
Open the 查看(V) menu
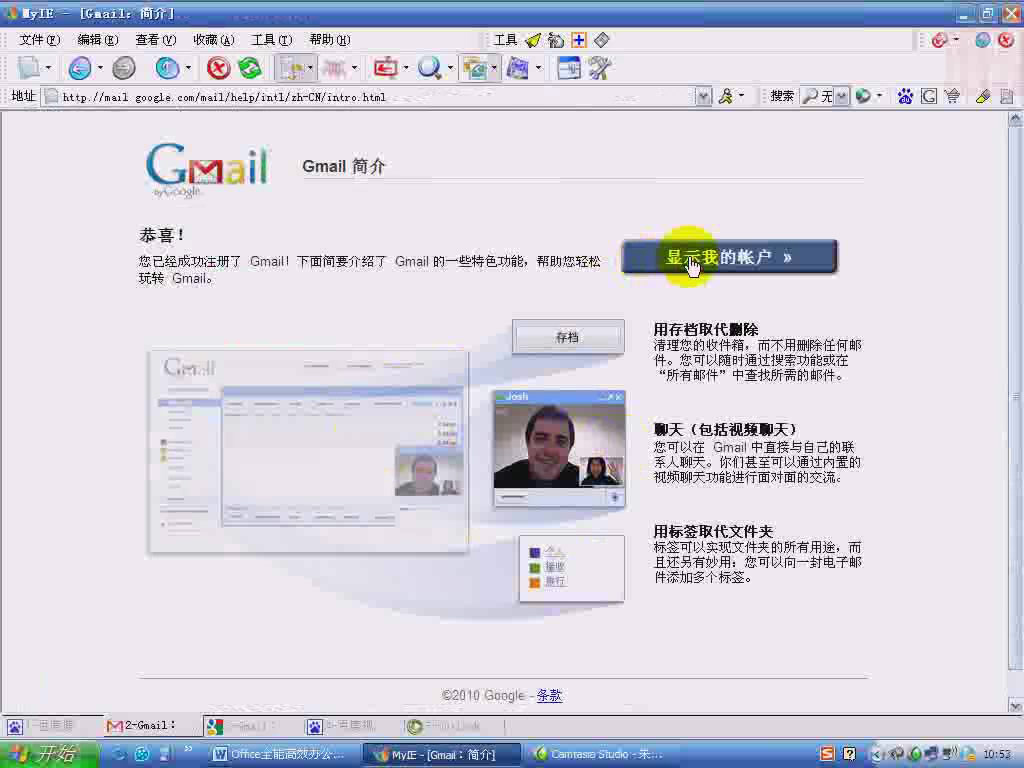pos(155,40)
